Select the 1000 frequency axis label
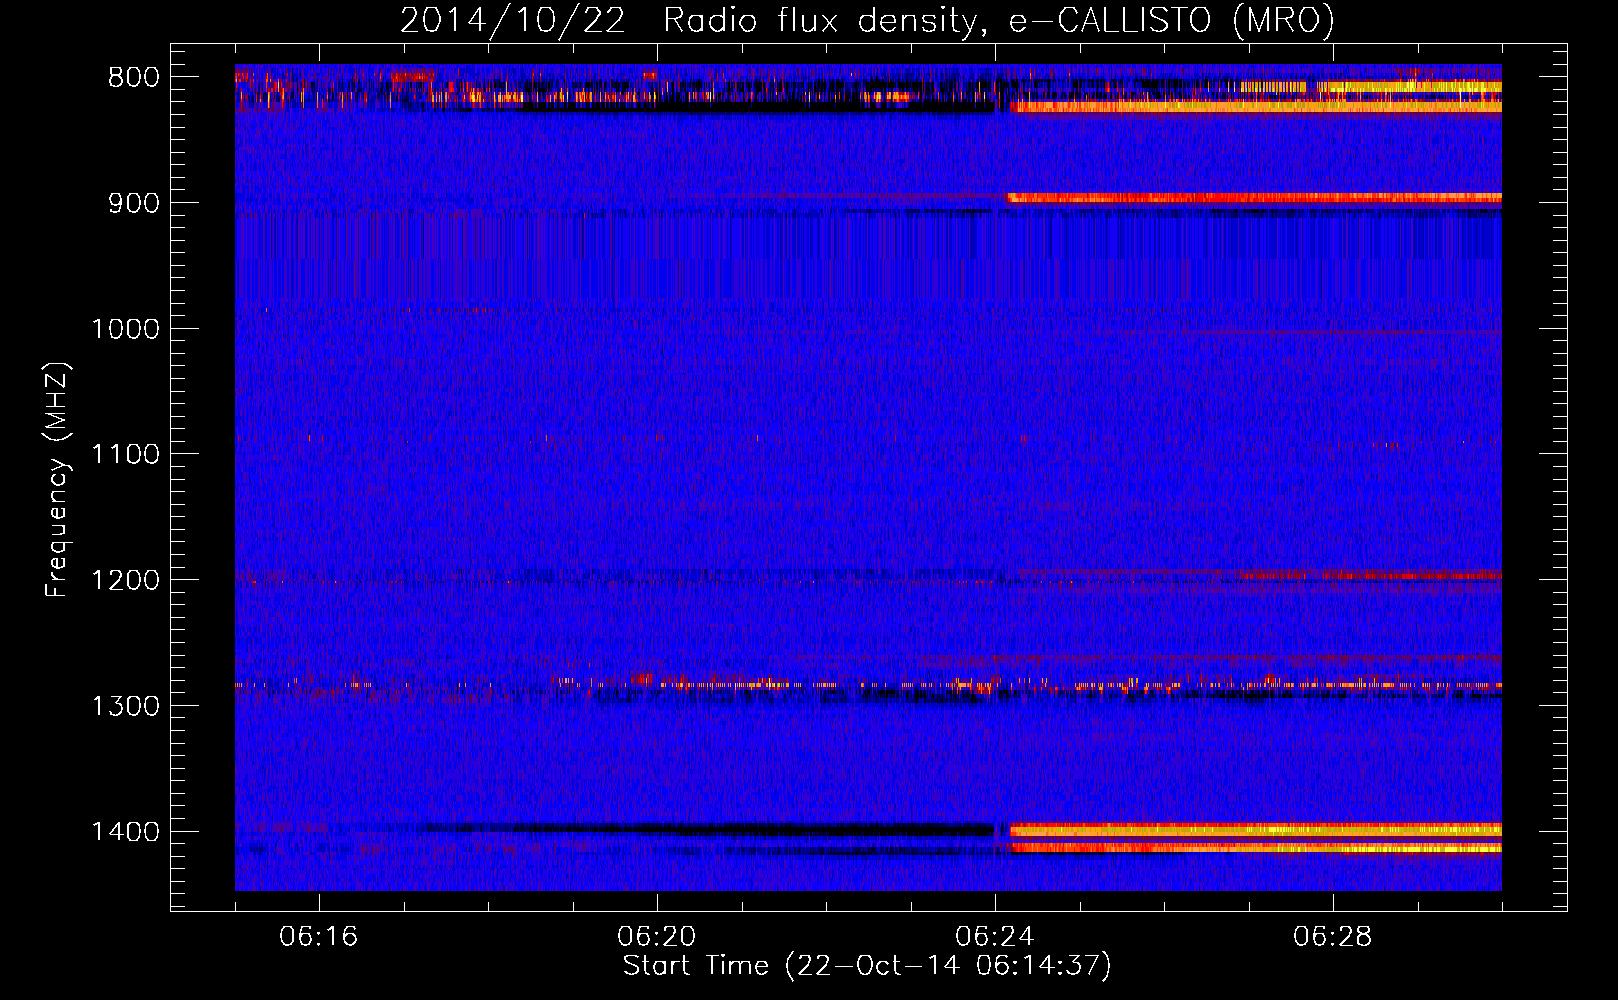This screenshot has width=1618, height=1000. click(x=125, y=329)
